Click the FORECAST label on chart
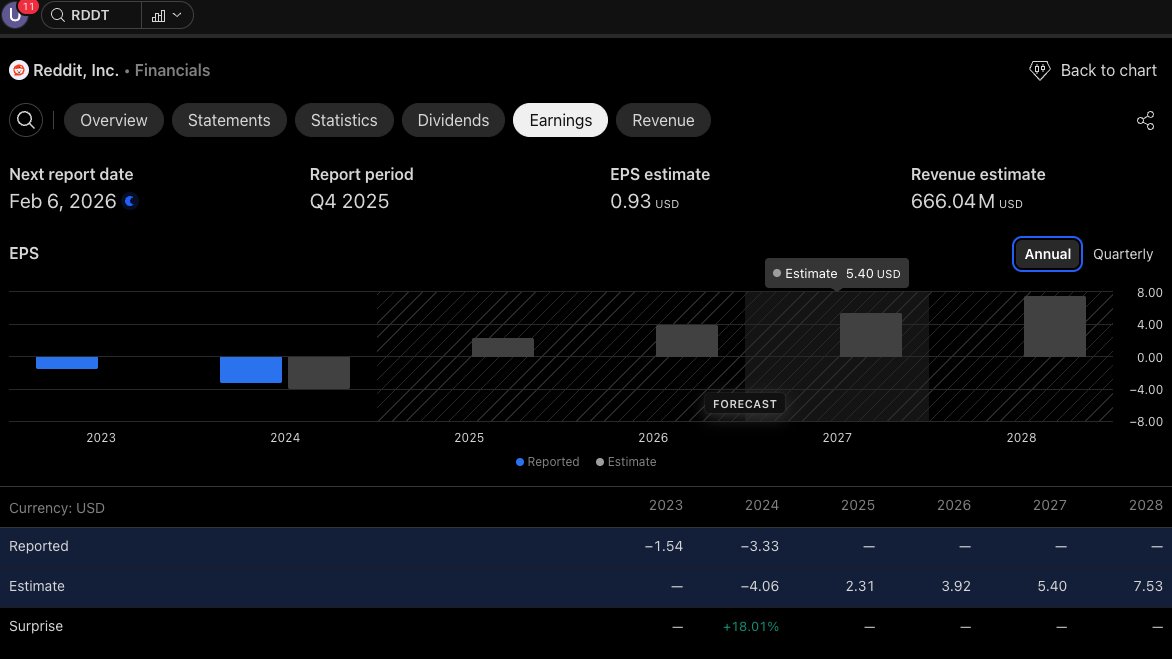Screen dimensions: 1172x659 [744, 404]
